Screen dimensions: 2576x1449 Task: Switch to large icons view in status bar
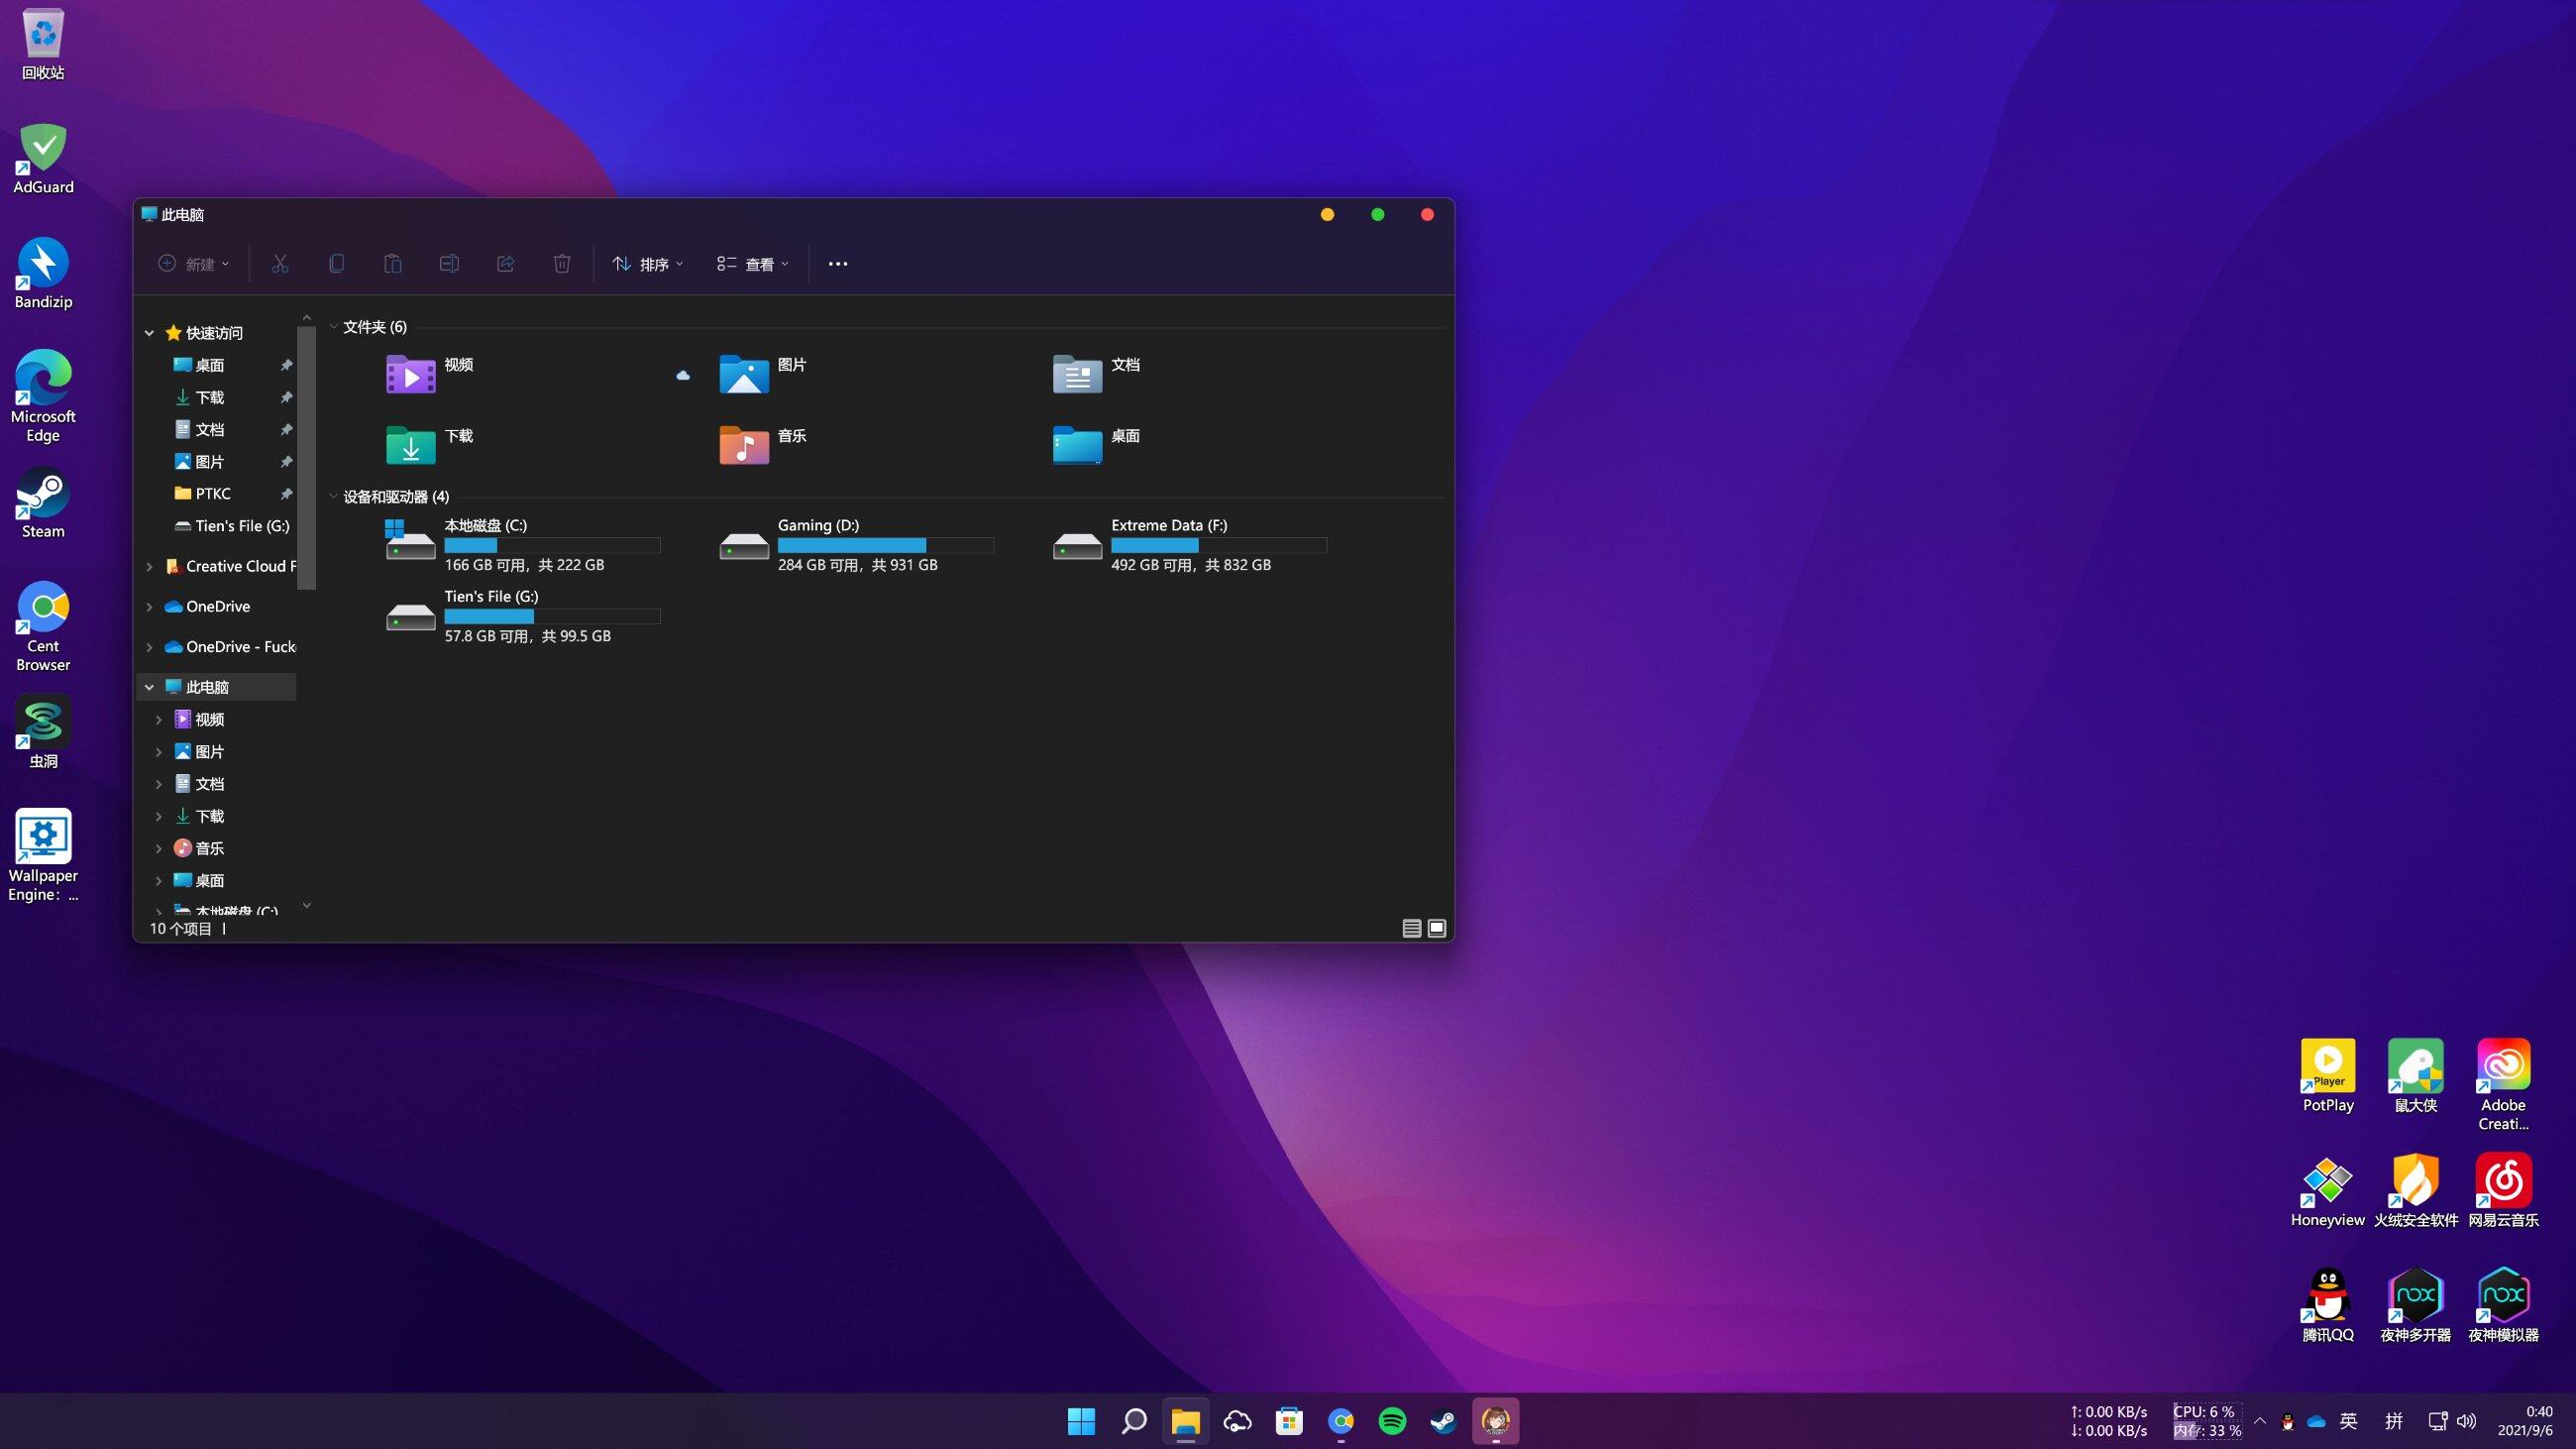pyautogui.click(x=1437, y=929)
